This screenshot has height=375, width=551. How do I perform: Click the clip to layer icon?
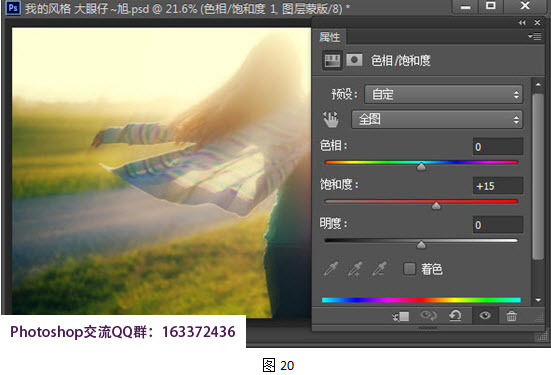tap(401, 316)
